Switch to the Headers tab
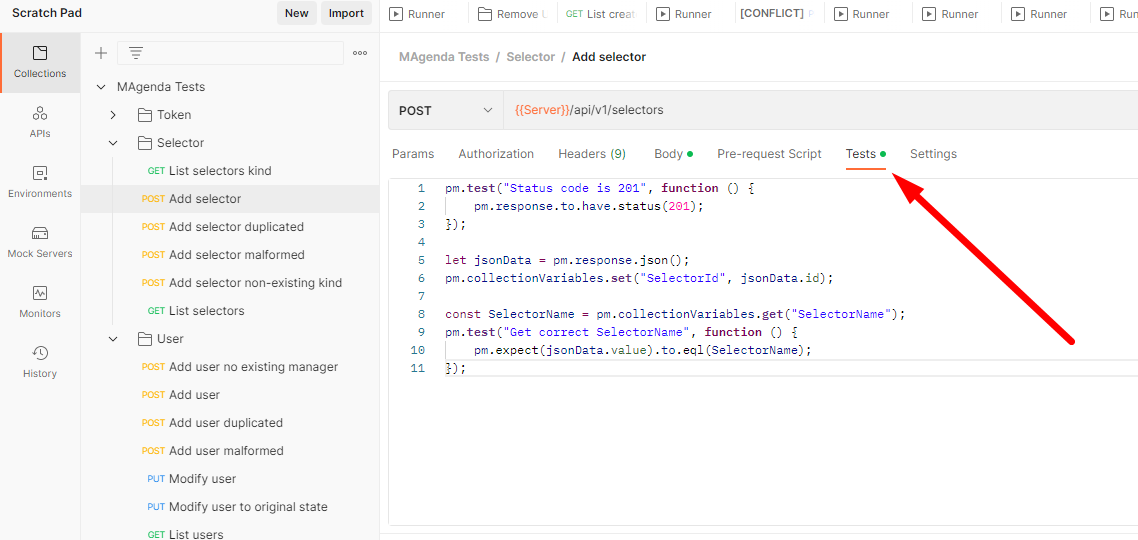 pyautogui.click(x=591, y=154)
